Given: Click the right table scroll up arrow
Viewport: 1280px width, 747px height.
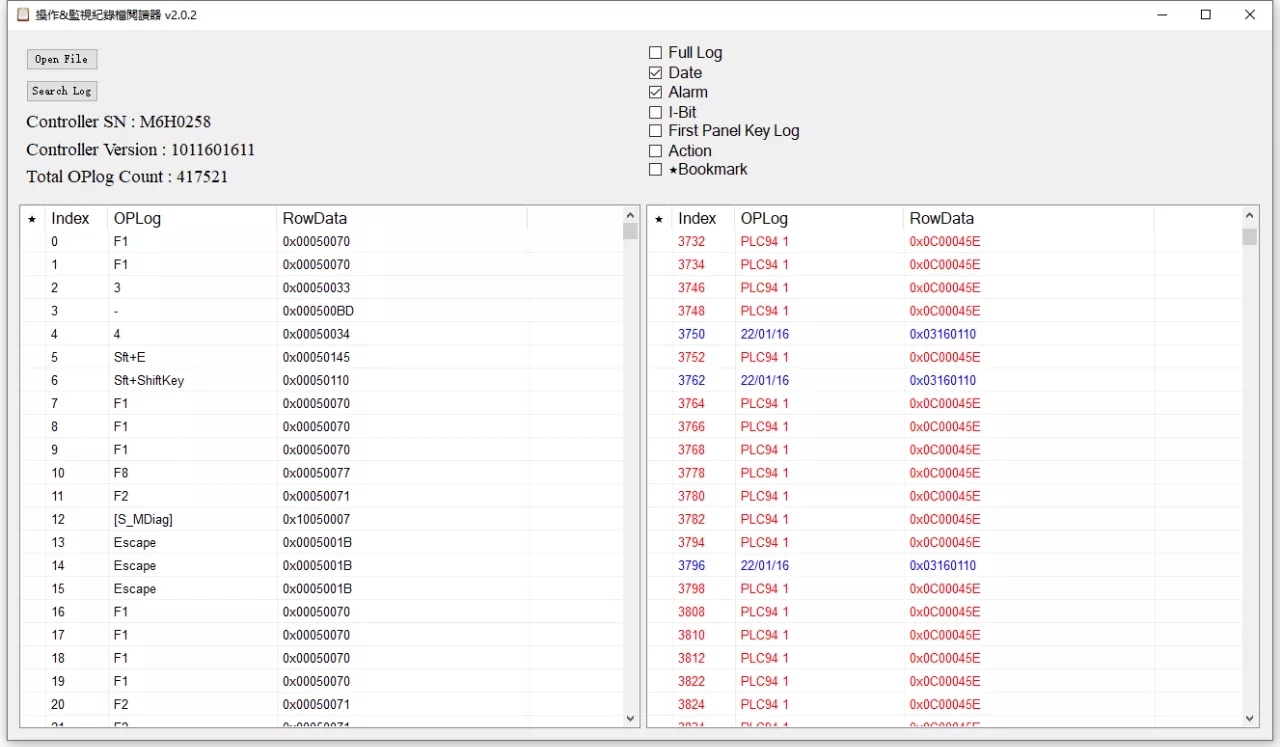Looking at the screenshot, I should [1250, 215].
